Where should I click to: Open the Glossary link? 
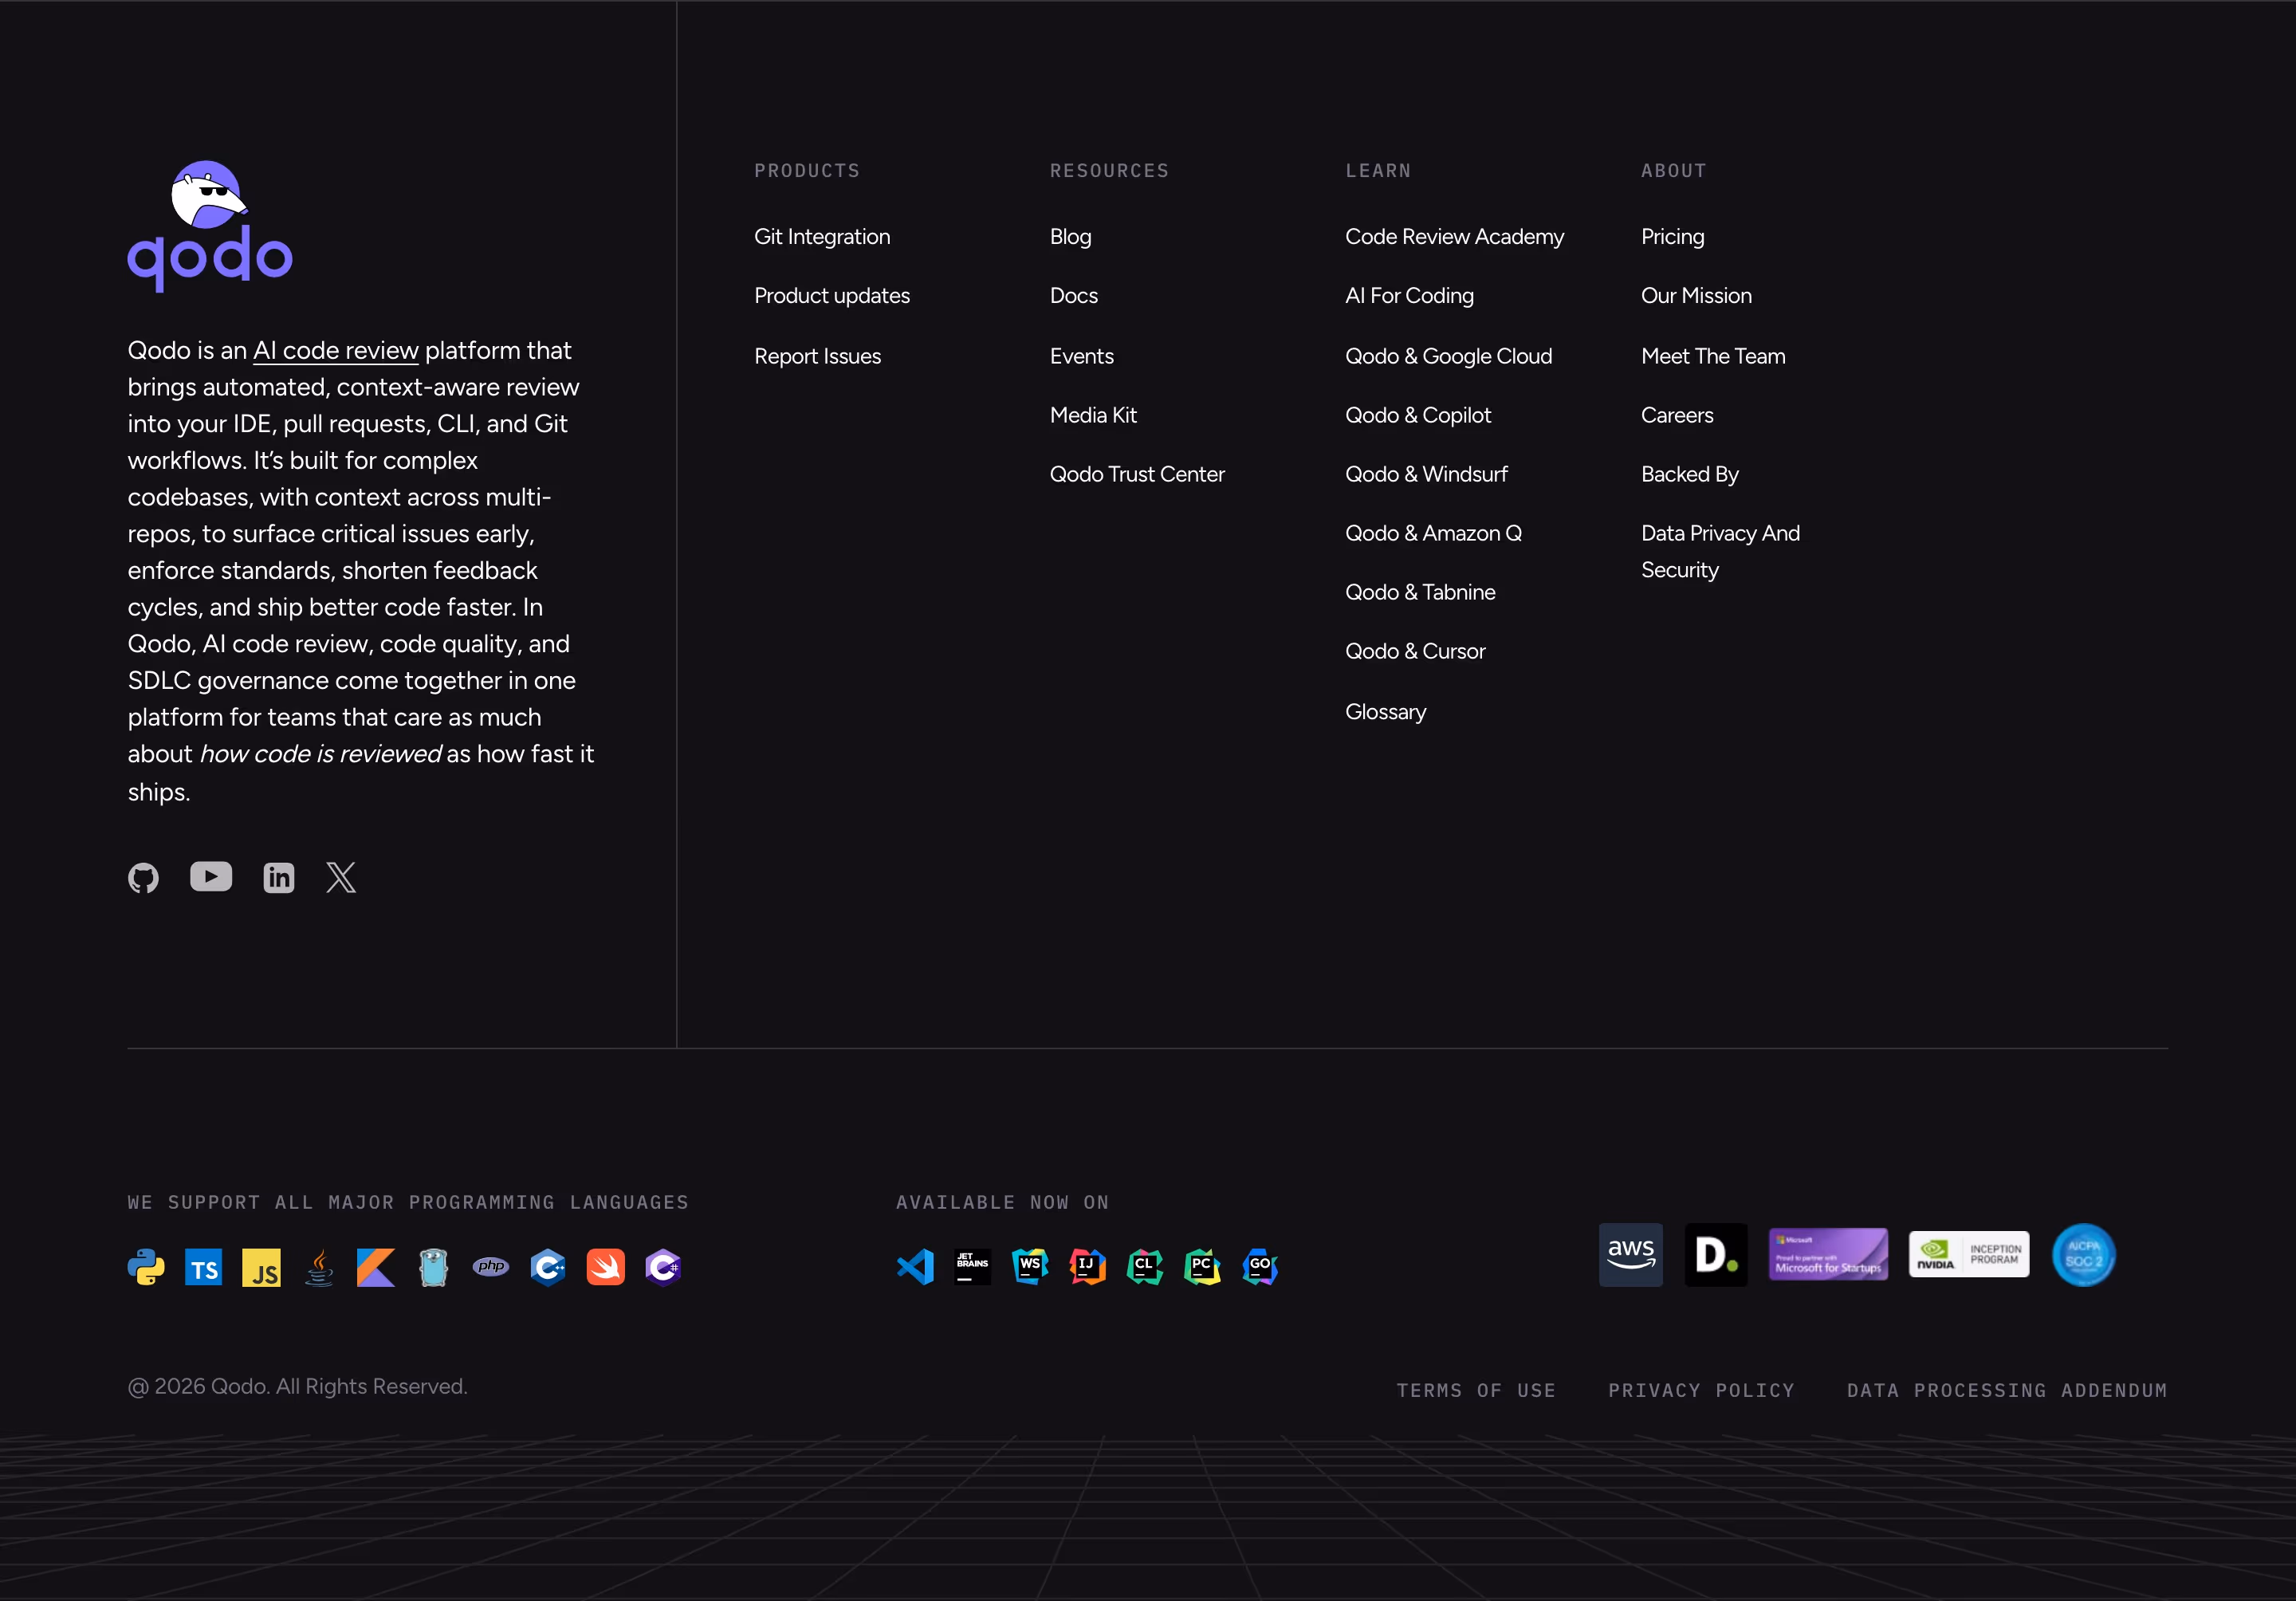point(1386,712)
